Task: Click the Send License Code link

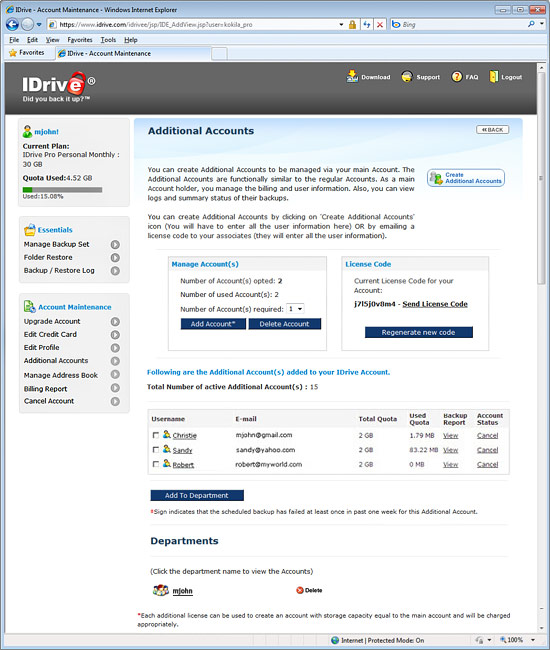Action: pyautogui.click(x=435, y=304)
